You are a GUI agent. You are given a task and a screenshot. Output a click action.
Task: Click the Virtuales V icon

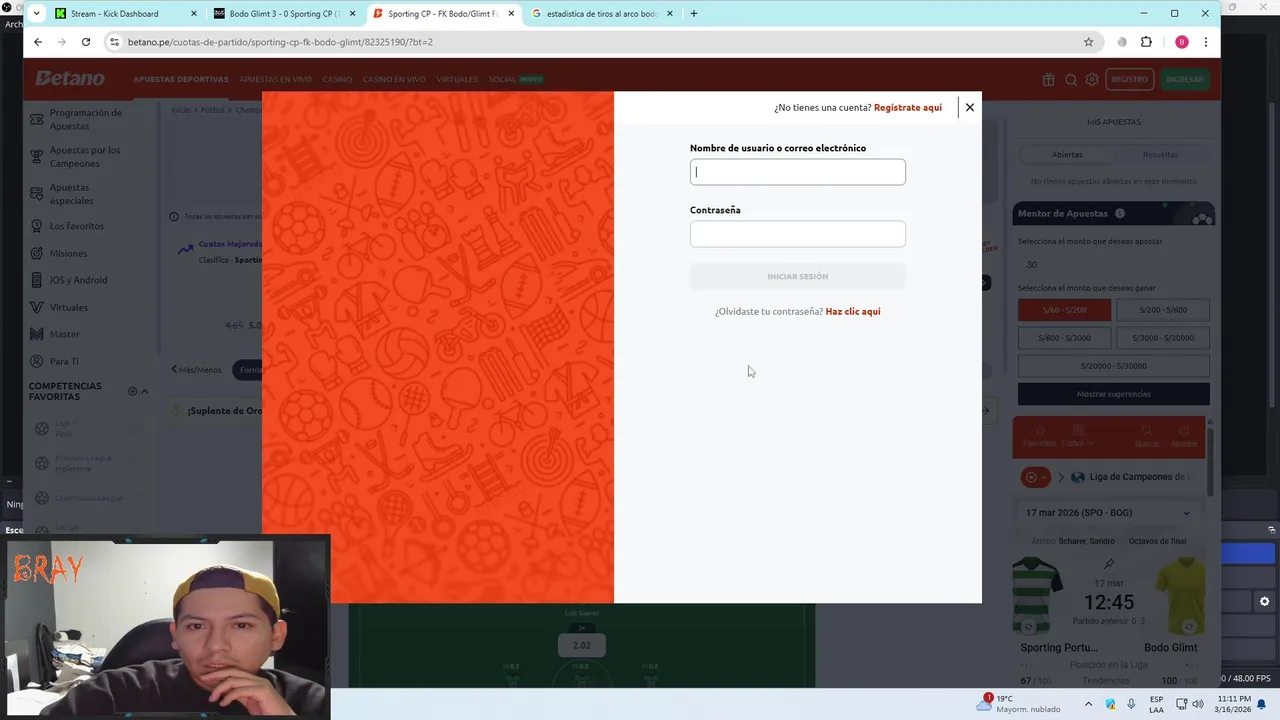click(37, 307)
